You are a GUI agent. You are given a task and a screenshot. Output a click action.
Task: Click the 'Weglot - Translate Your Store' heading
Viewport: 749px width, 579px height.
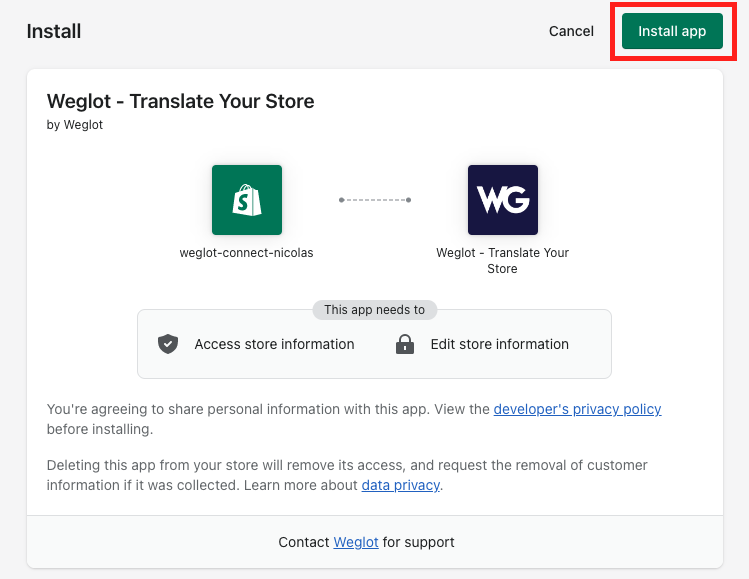tap(181, 101)
